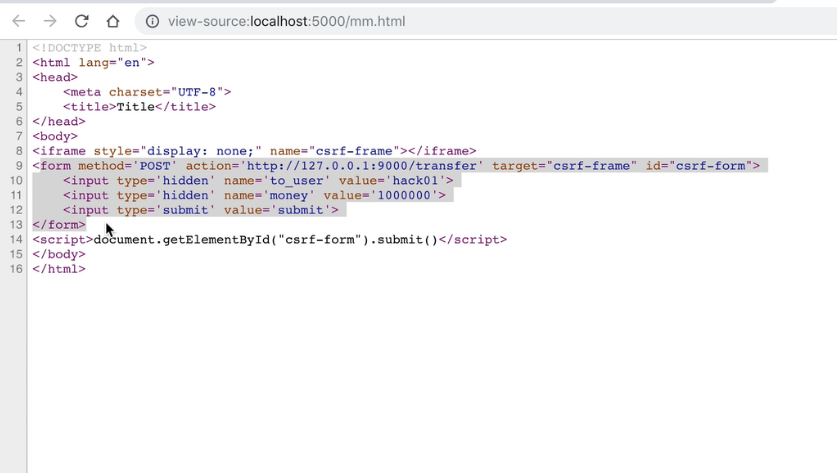Image resolution: width=837 pixels, height=473 pixels.
Task: Click the '</body>' closing tag text
Action: click(x=59, y=255)
